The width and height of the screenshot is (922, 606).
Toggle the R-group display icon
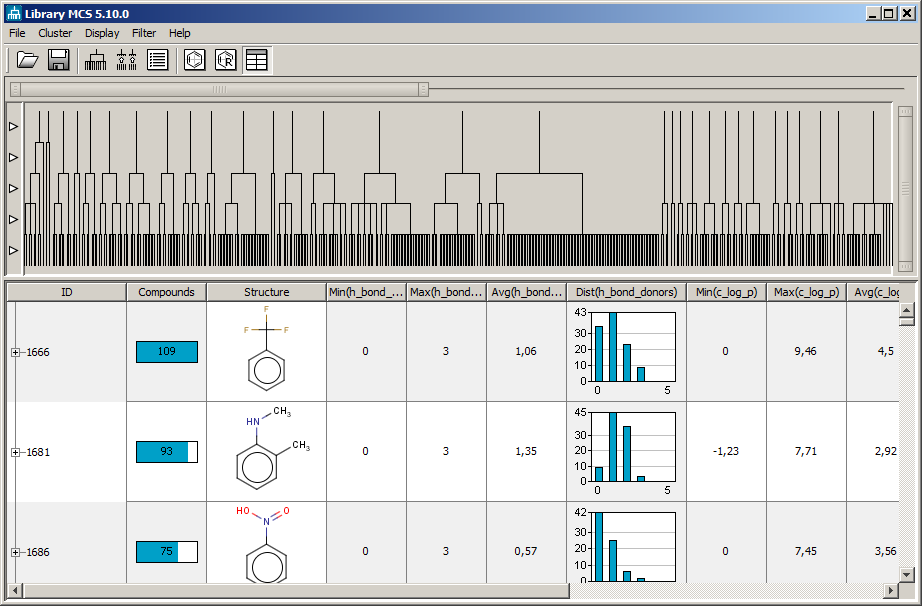pyautogui.click(x=225, y=59)
